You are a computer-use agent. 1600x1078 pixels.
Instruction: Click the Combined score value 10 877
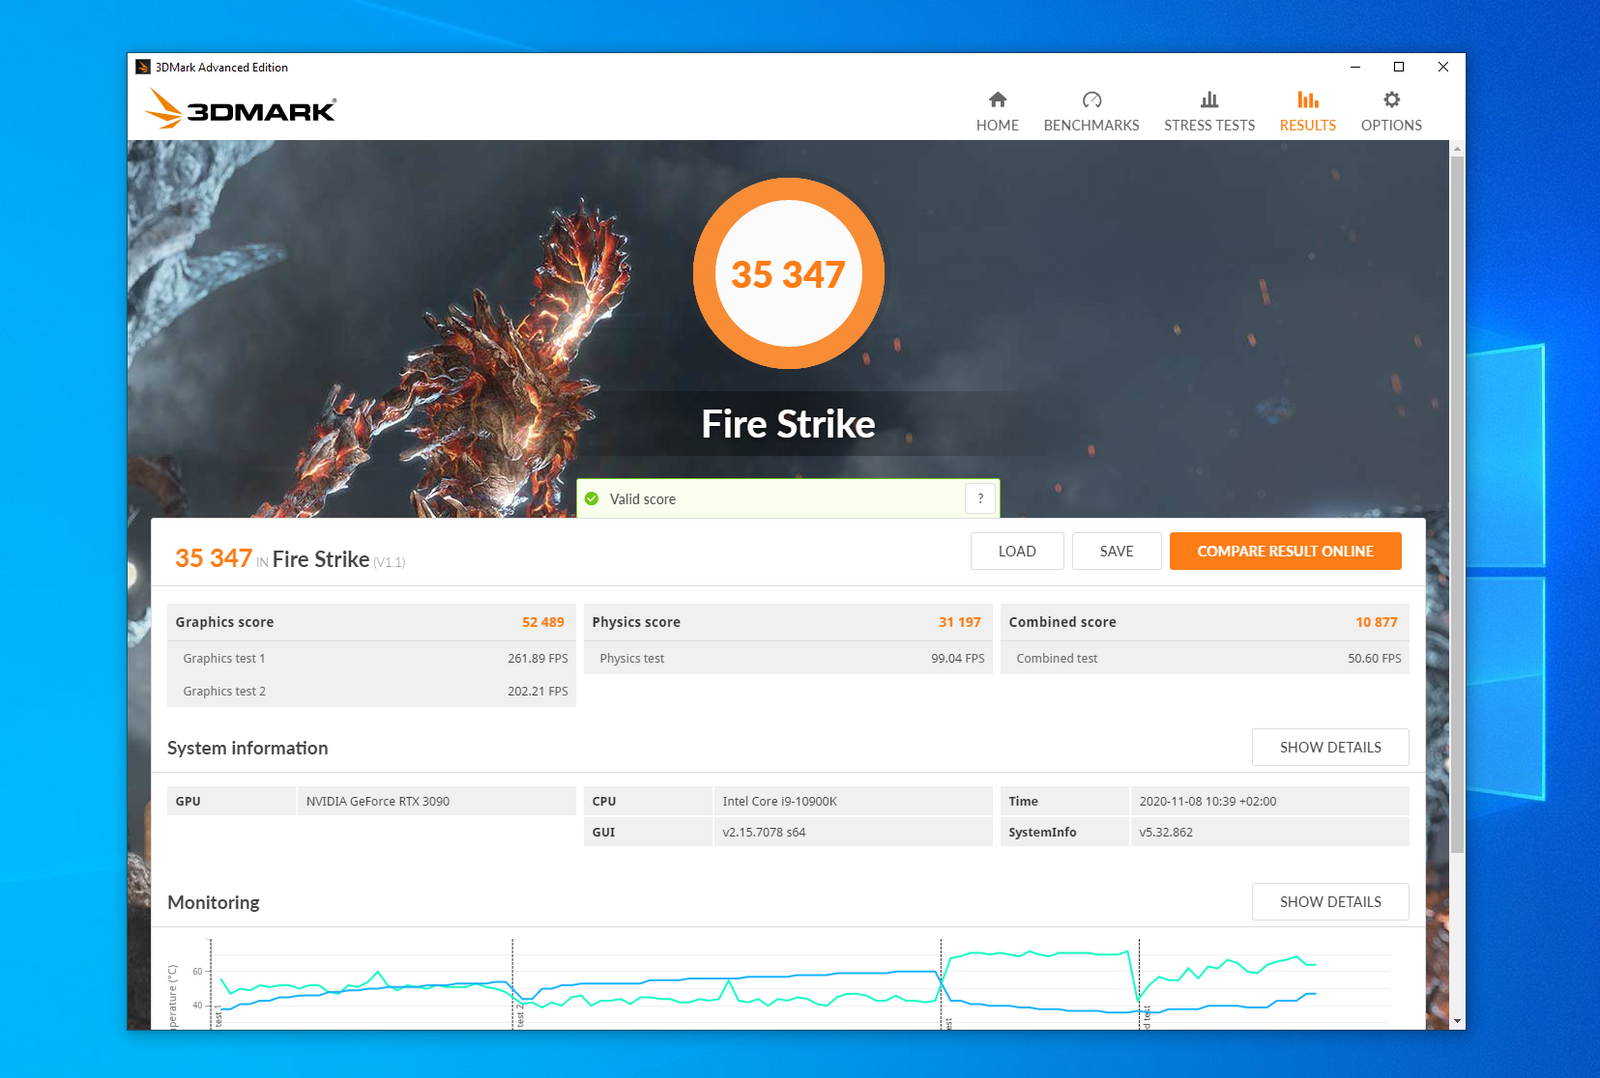tap(1376, 622)
